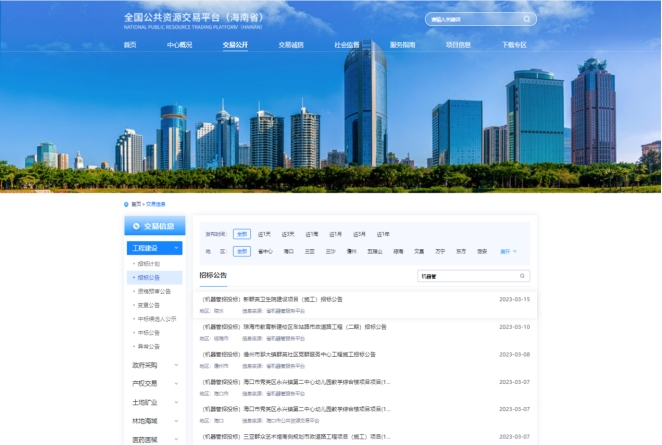The image size is (662, 445).
Task: Filter region by 三亚
Action: (309, 251)
